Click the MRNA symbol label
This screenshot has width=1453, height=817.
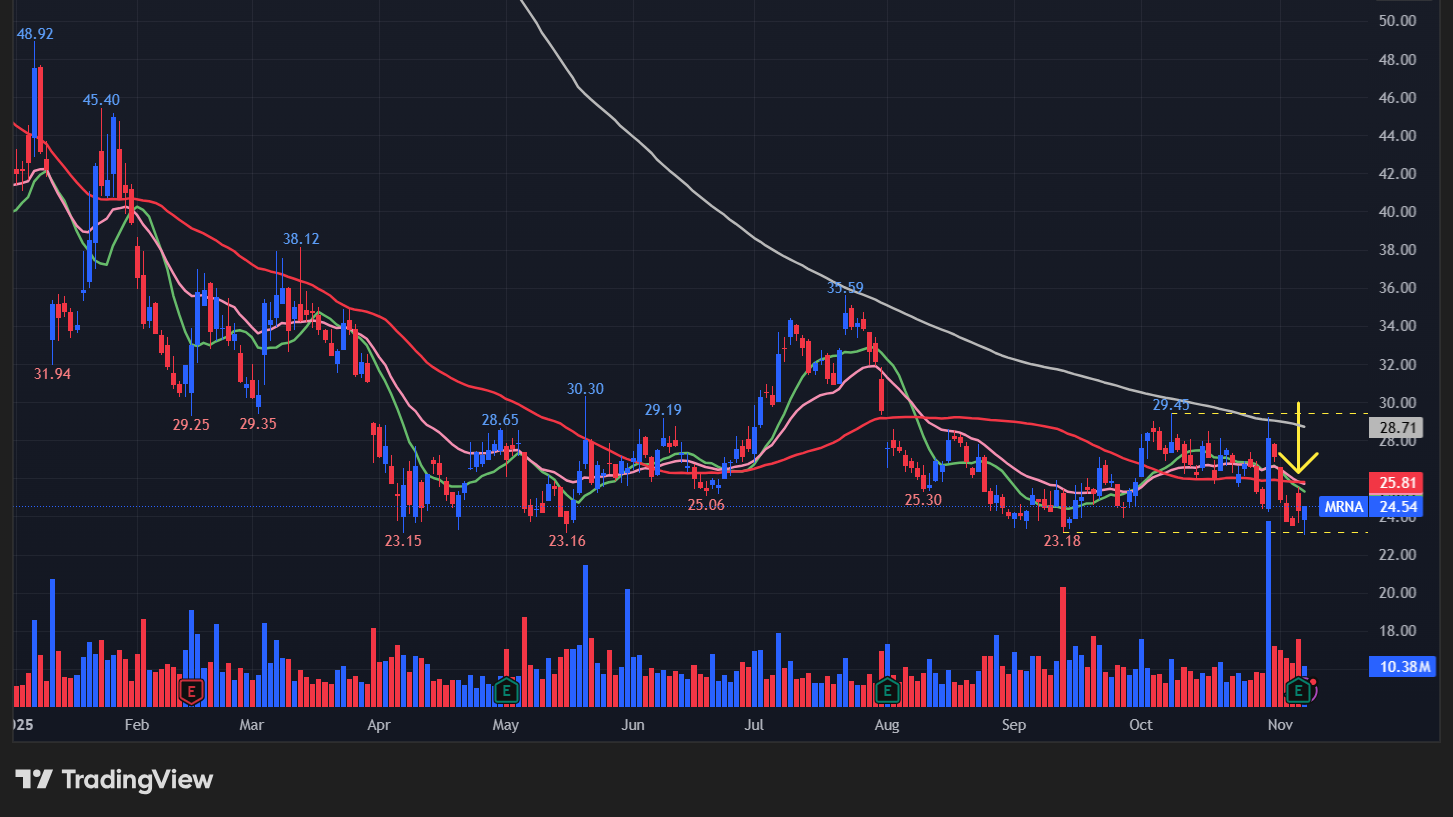pos(1342,507)
